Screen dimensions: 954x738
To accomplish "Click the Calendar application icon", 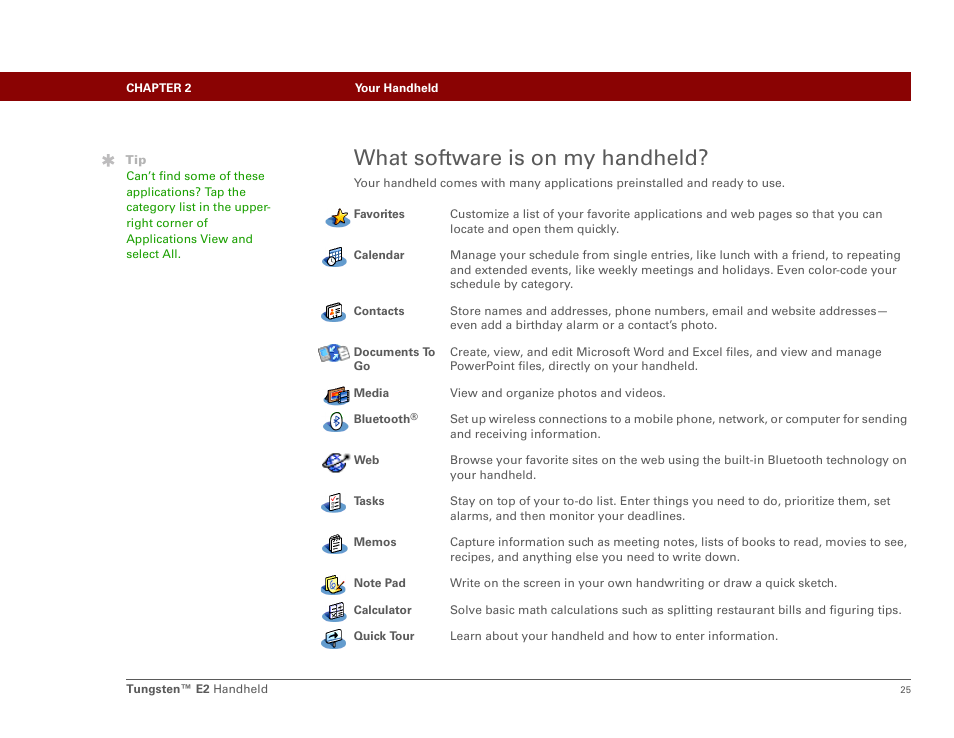I will pyautogui.click(x=334, y=257).
